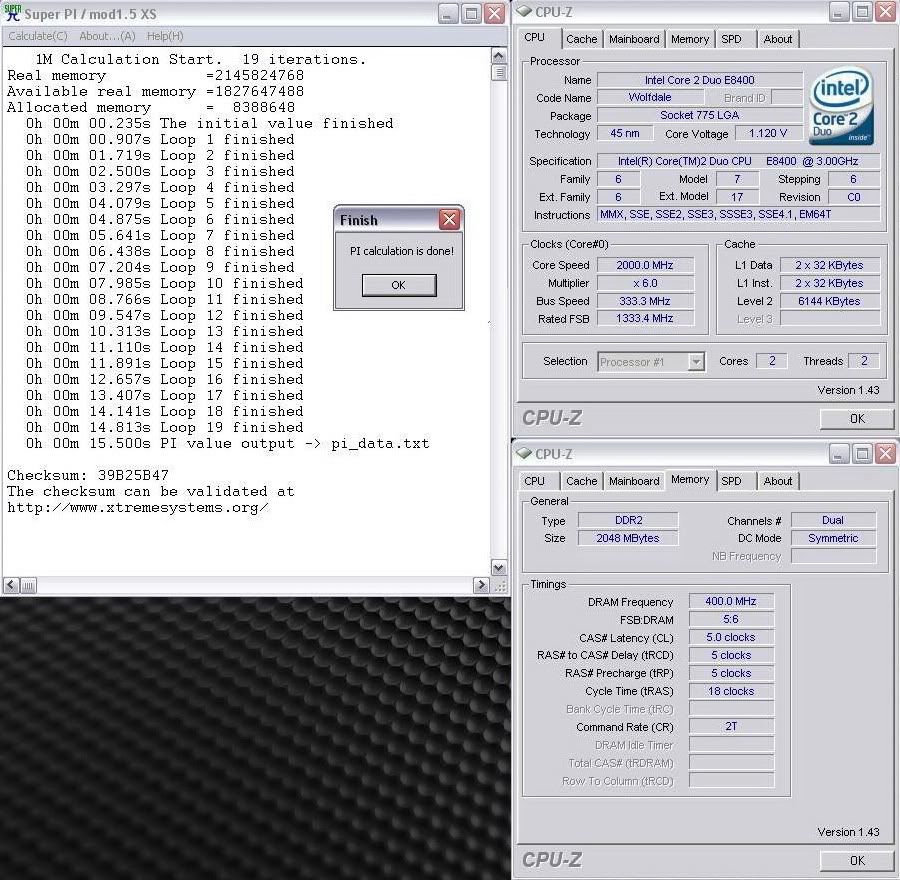
Task: Click OK button in upper CPU-Z window
Action: [856, 419]
